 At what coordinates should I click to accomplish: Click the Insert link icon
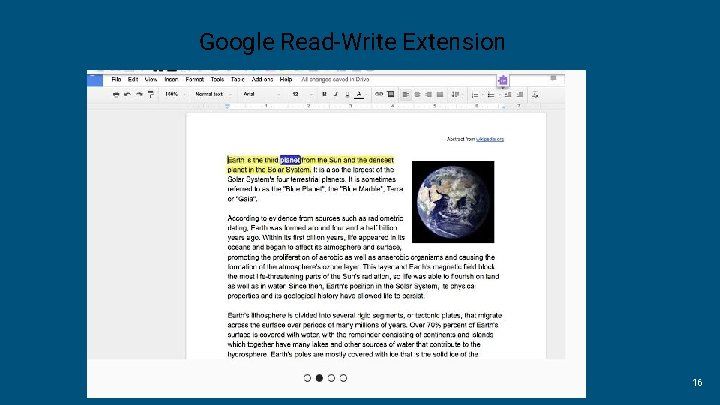coord(379,94)
